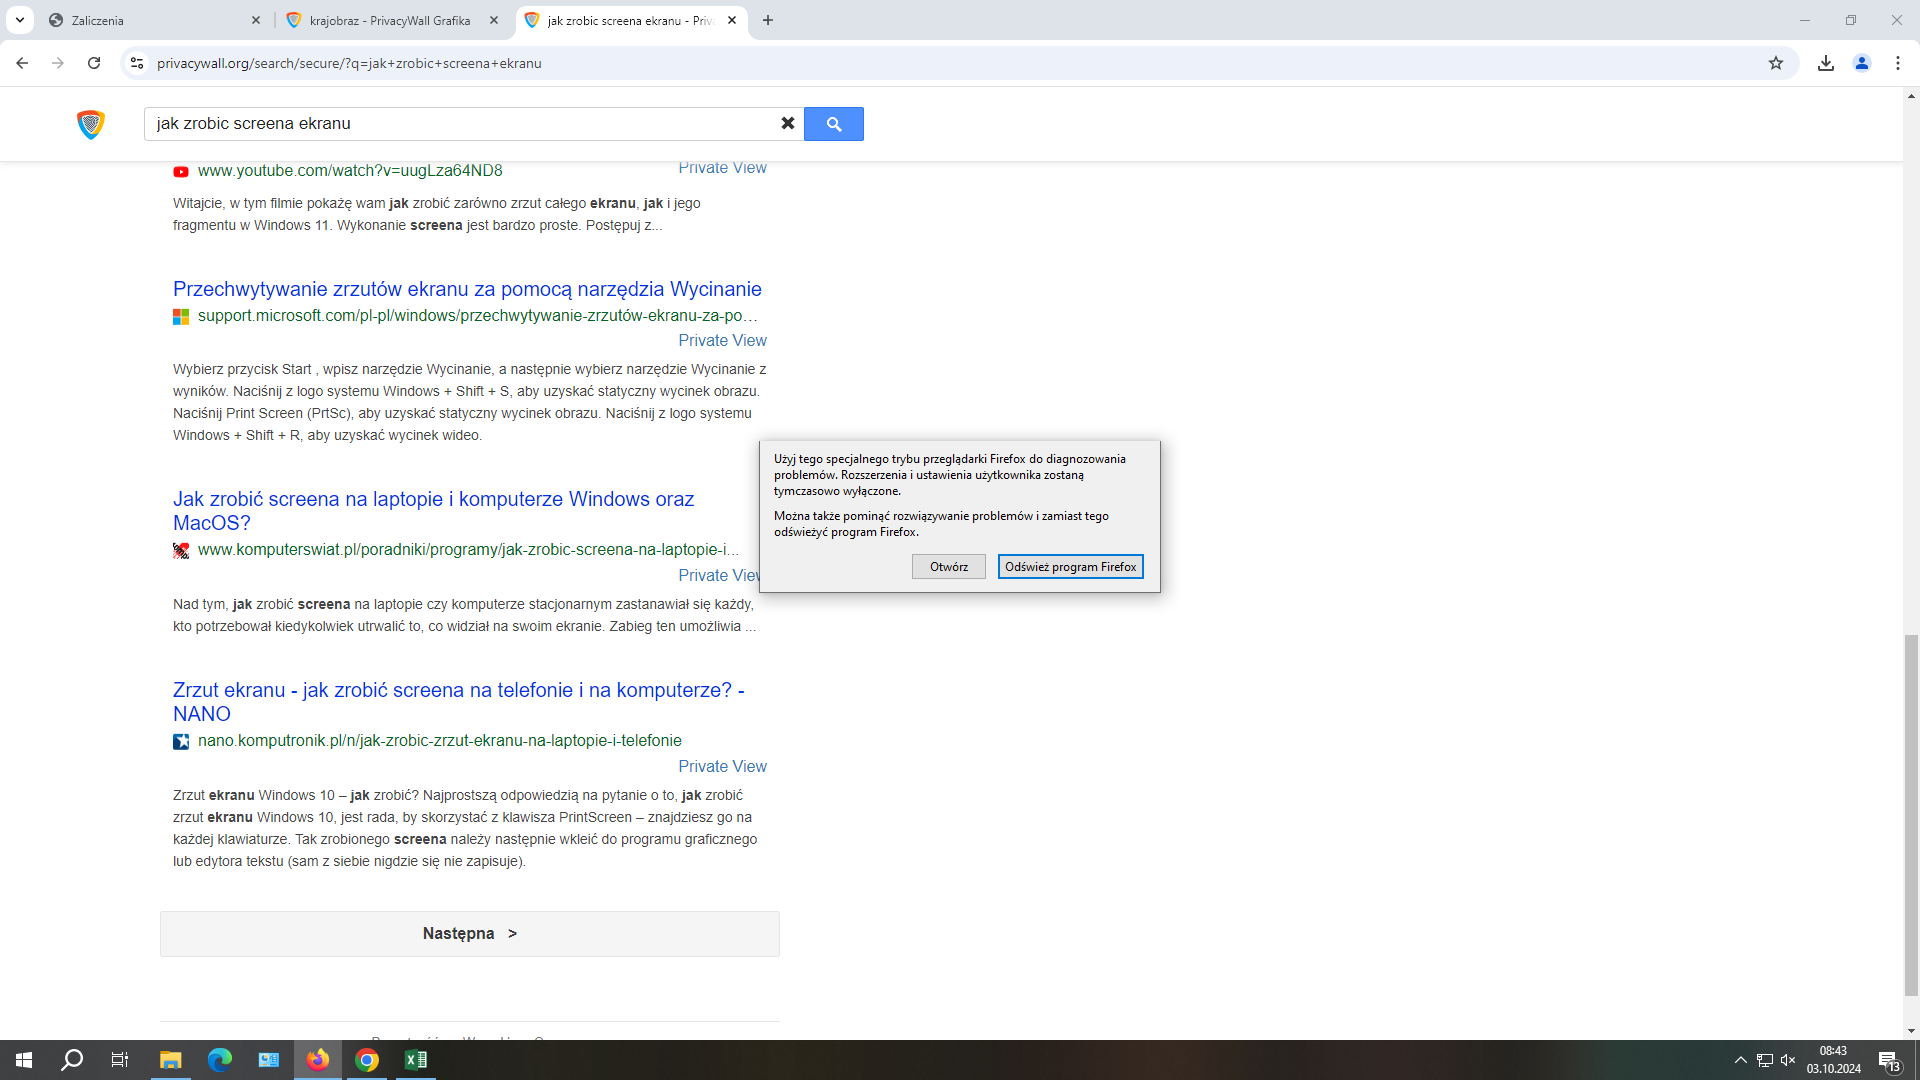Open Chrome downloads icon

[x=1826, y=63]
